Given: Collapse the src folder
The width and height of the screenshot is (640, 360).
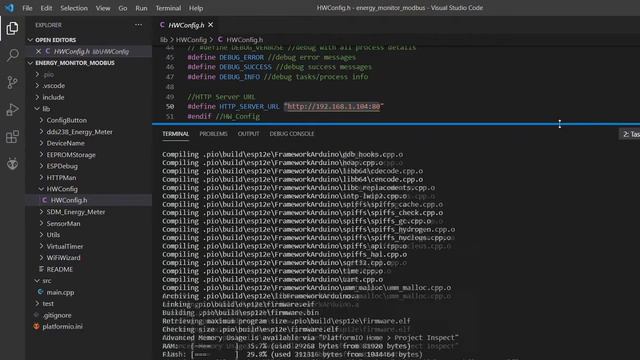Looking at the screenshot, I should [38, 280].
